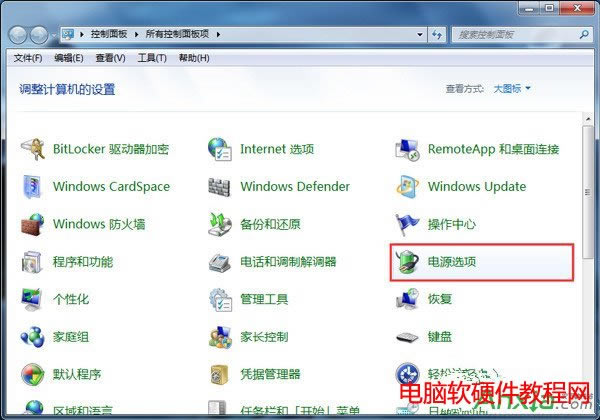Open the Windows Defender wall icon
600x420 pixels.
pos(219,187)
